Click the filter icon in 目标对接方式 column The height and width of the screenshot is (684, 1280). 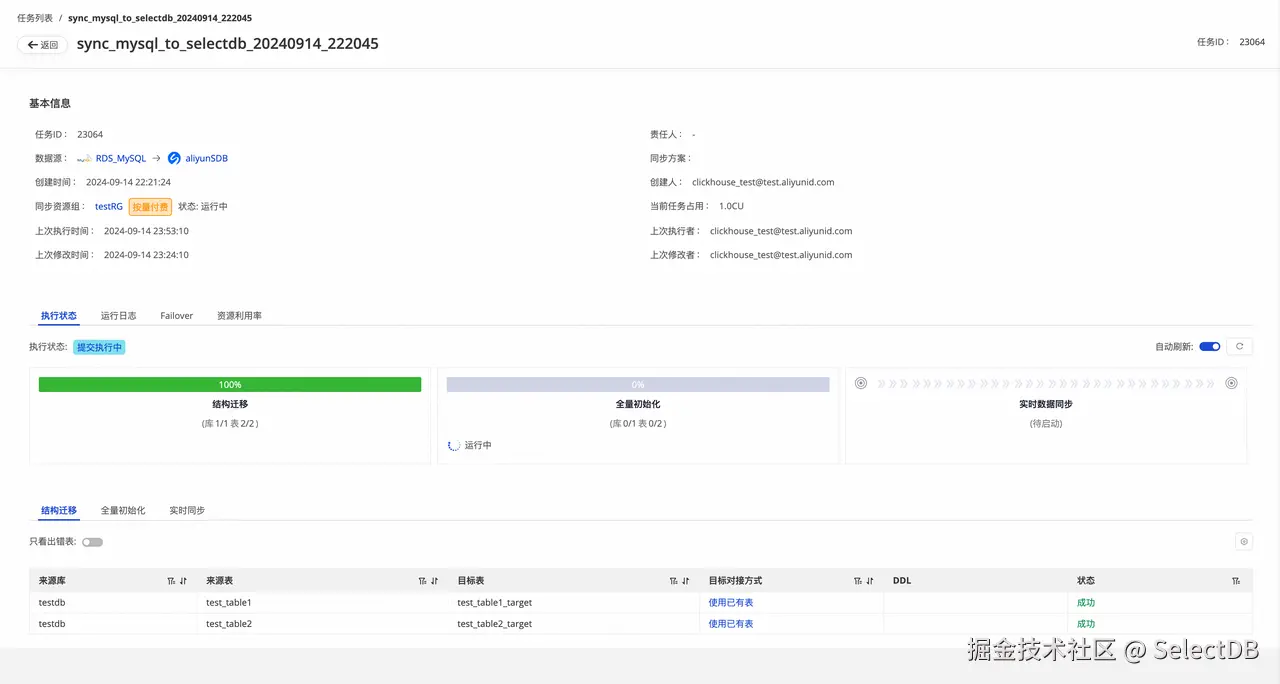click(858, 581)
